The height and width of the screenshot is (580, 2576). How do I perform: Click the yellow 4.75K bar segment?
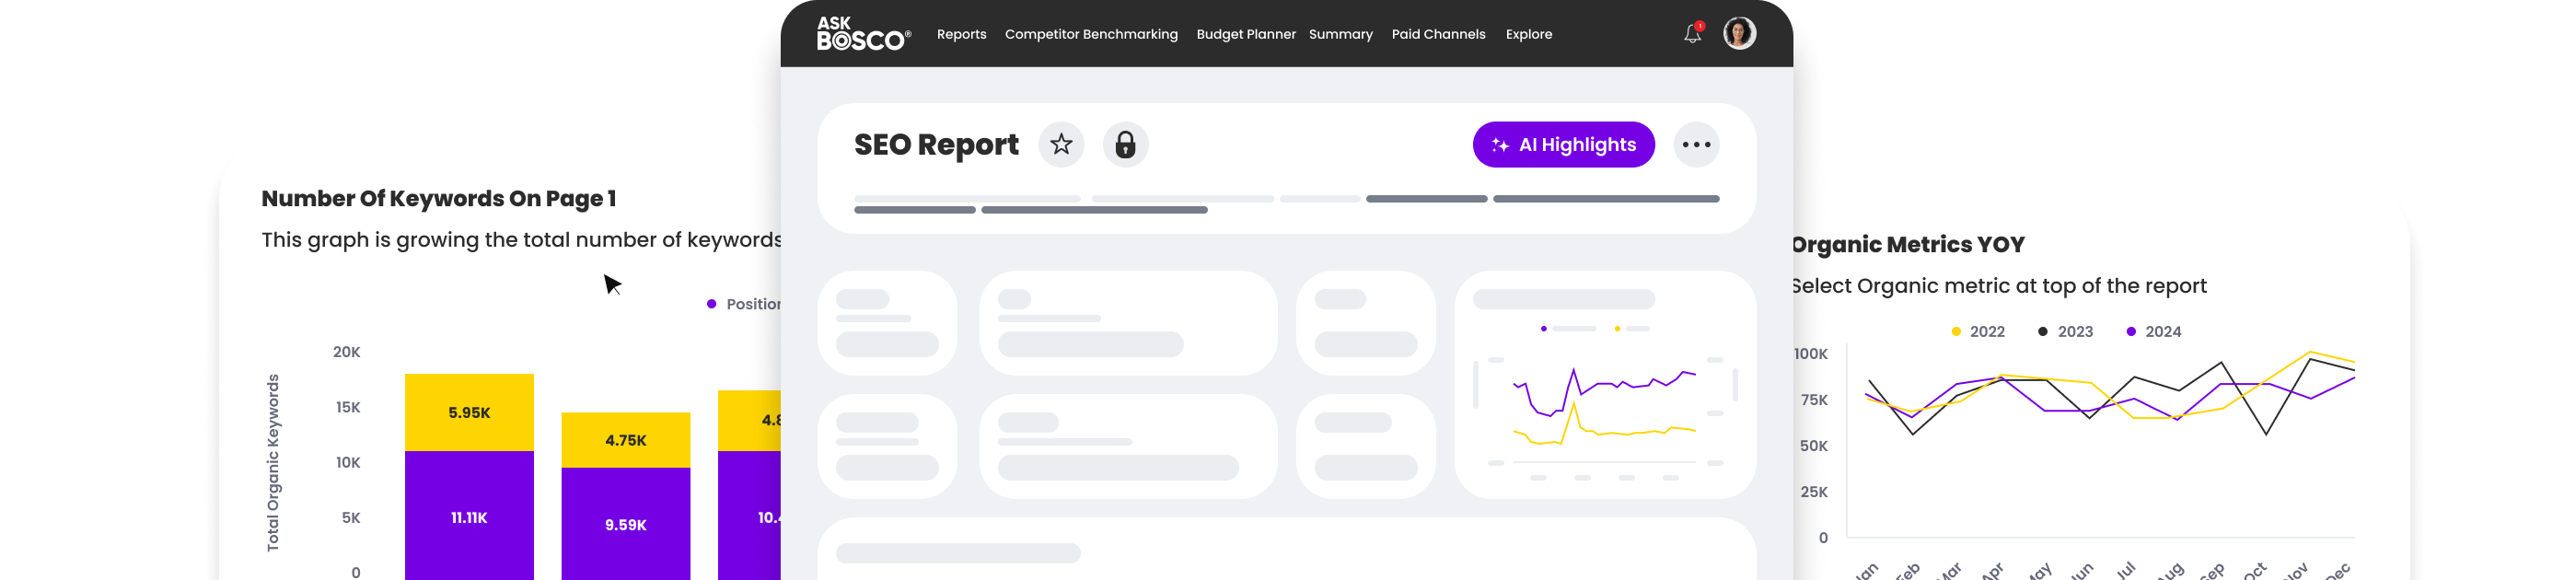(625, 440)
